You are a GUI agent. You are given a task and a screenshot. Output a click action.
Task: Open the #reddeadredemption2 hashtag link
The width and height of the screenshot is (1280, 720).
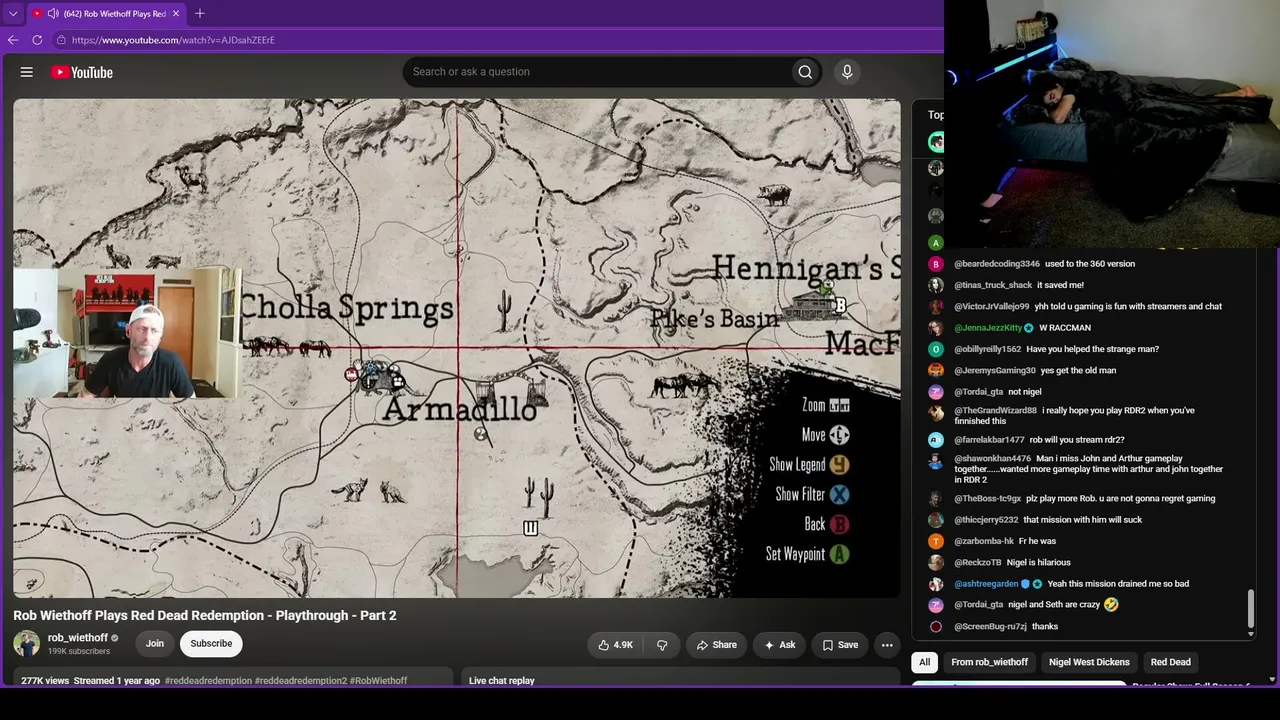(x=301, y=681)
